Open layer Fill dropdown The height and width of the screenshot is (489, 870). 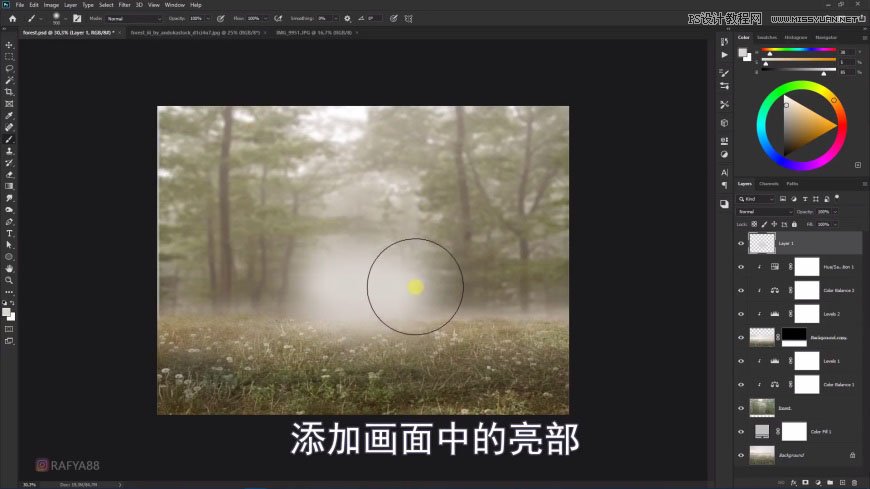[835, 224]
